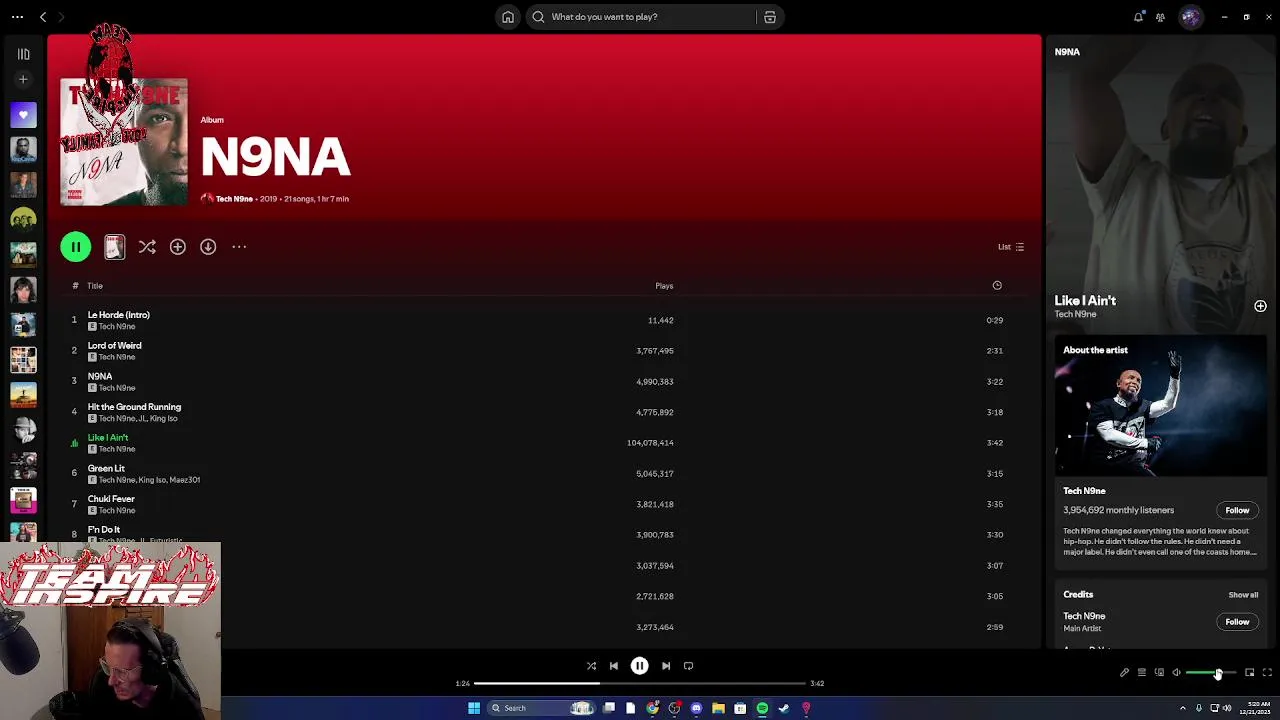Toggle repeat in the player bar

tap(689, 666)
